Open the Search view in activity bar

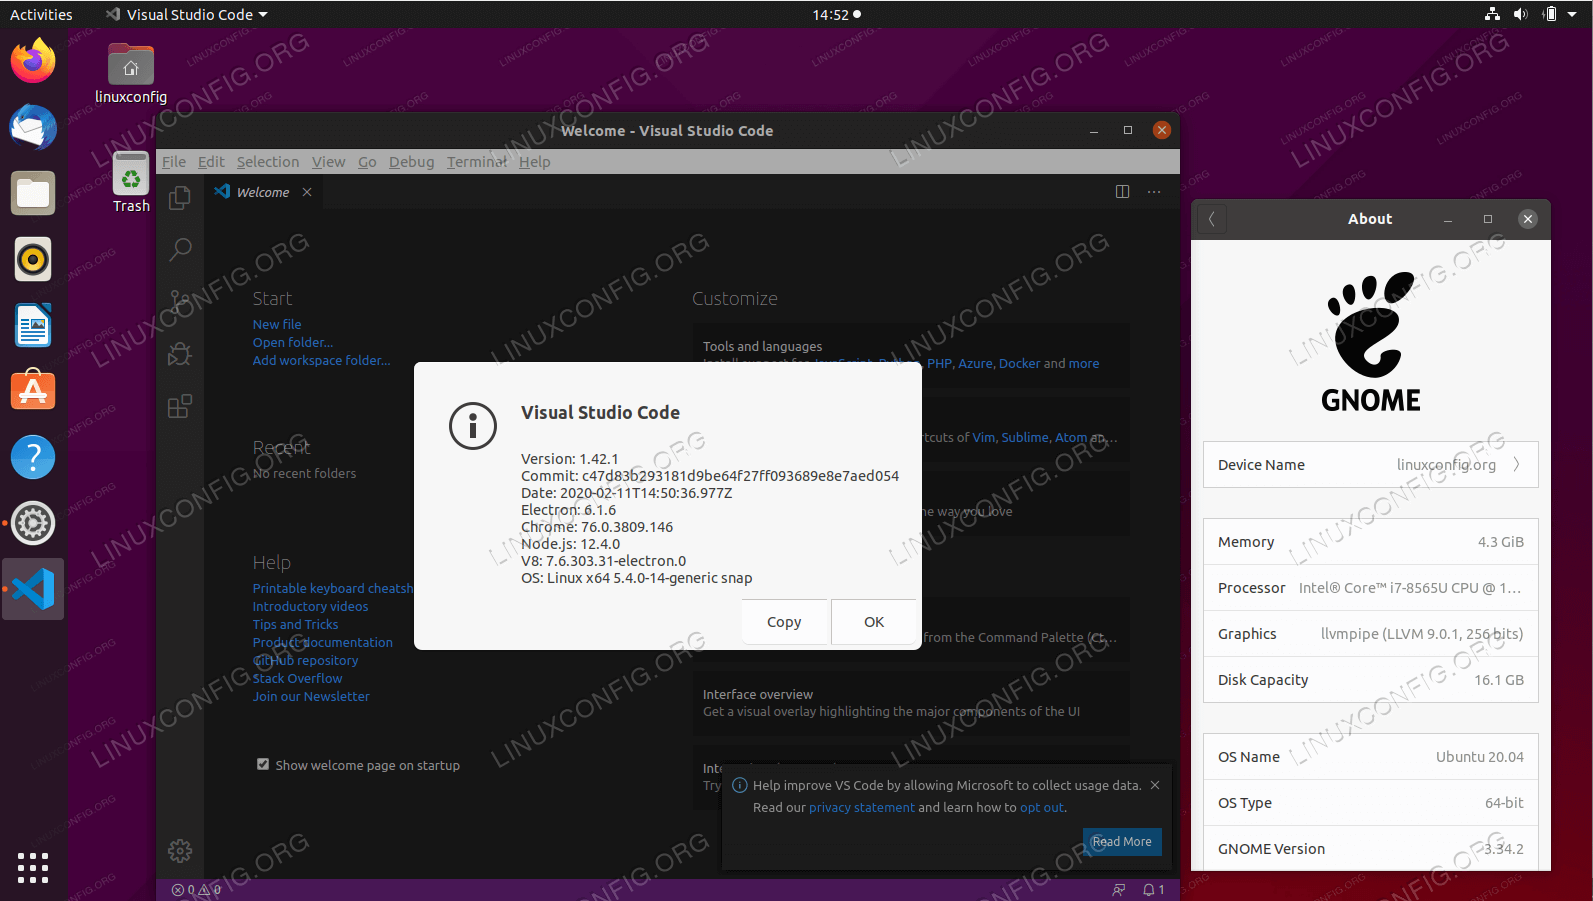[x=180, y=249]
